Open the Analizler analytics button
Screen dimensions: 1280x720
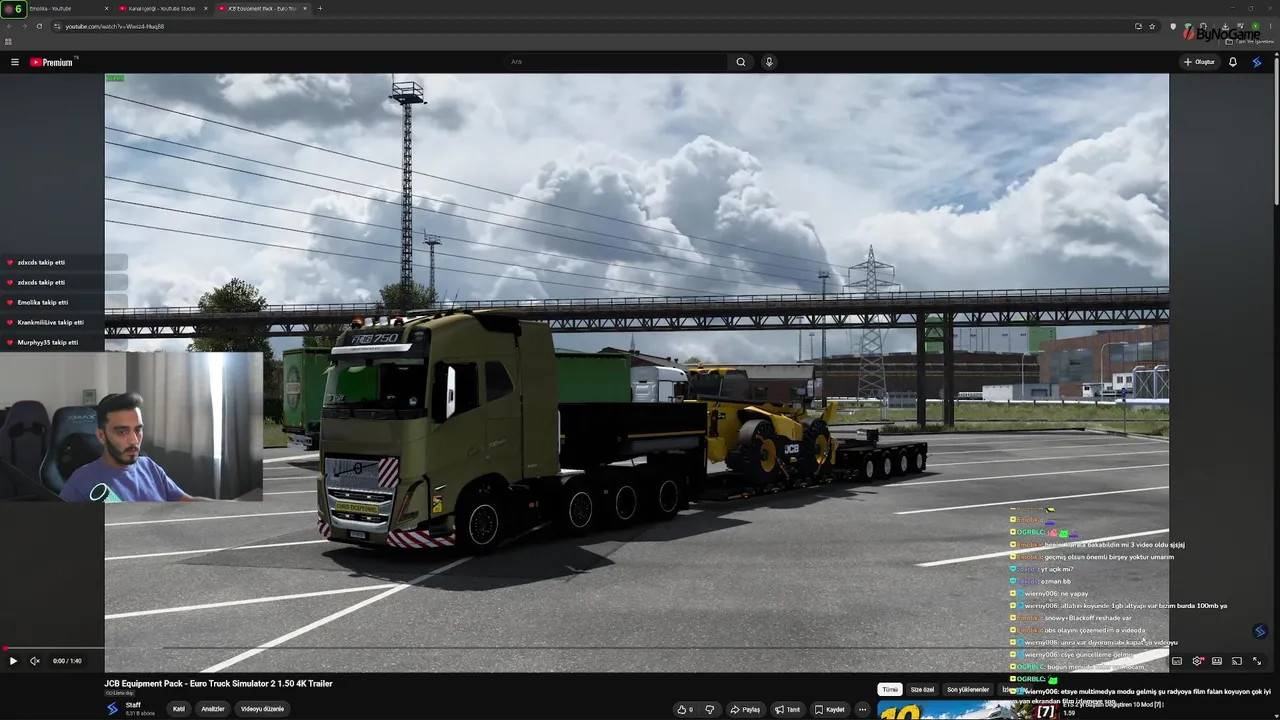[213, 709]
